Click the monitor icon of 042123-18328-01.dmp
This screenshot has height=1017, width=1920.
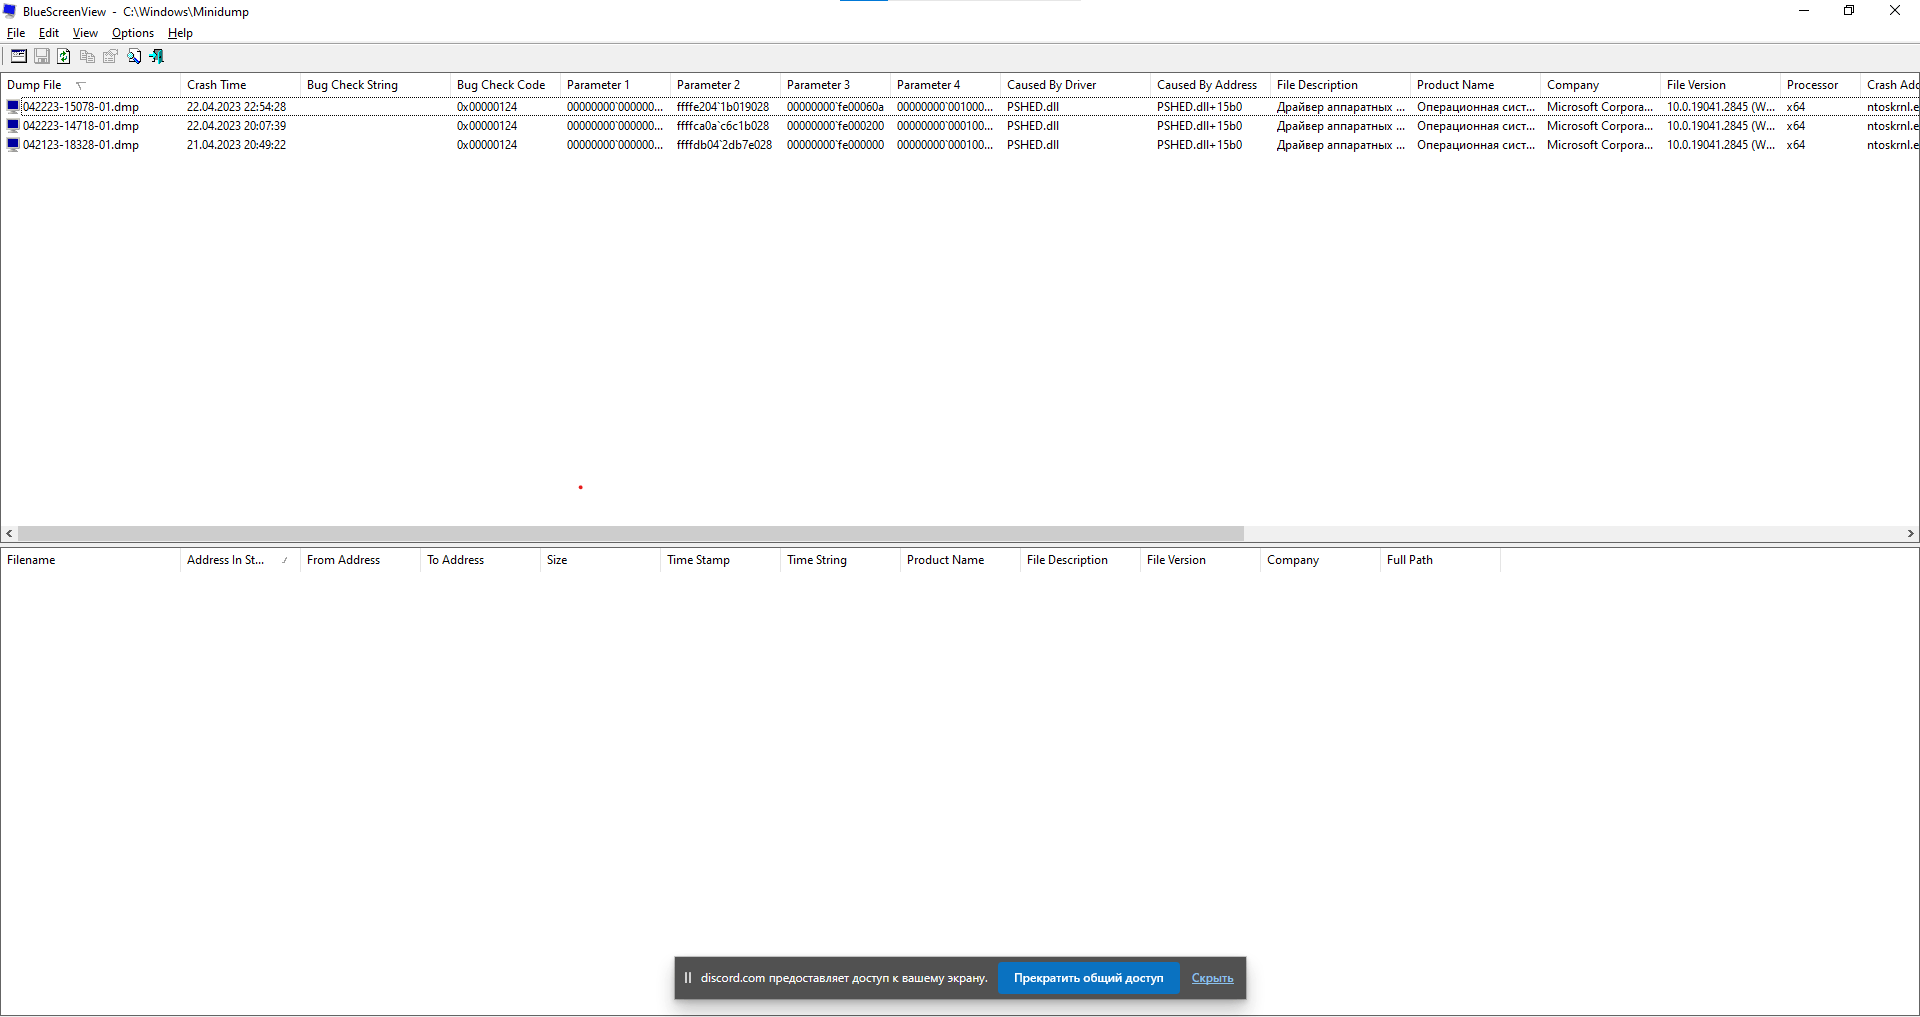(x=13, y=145)
